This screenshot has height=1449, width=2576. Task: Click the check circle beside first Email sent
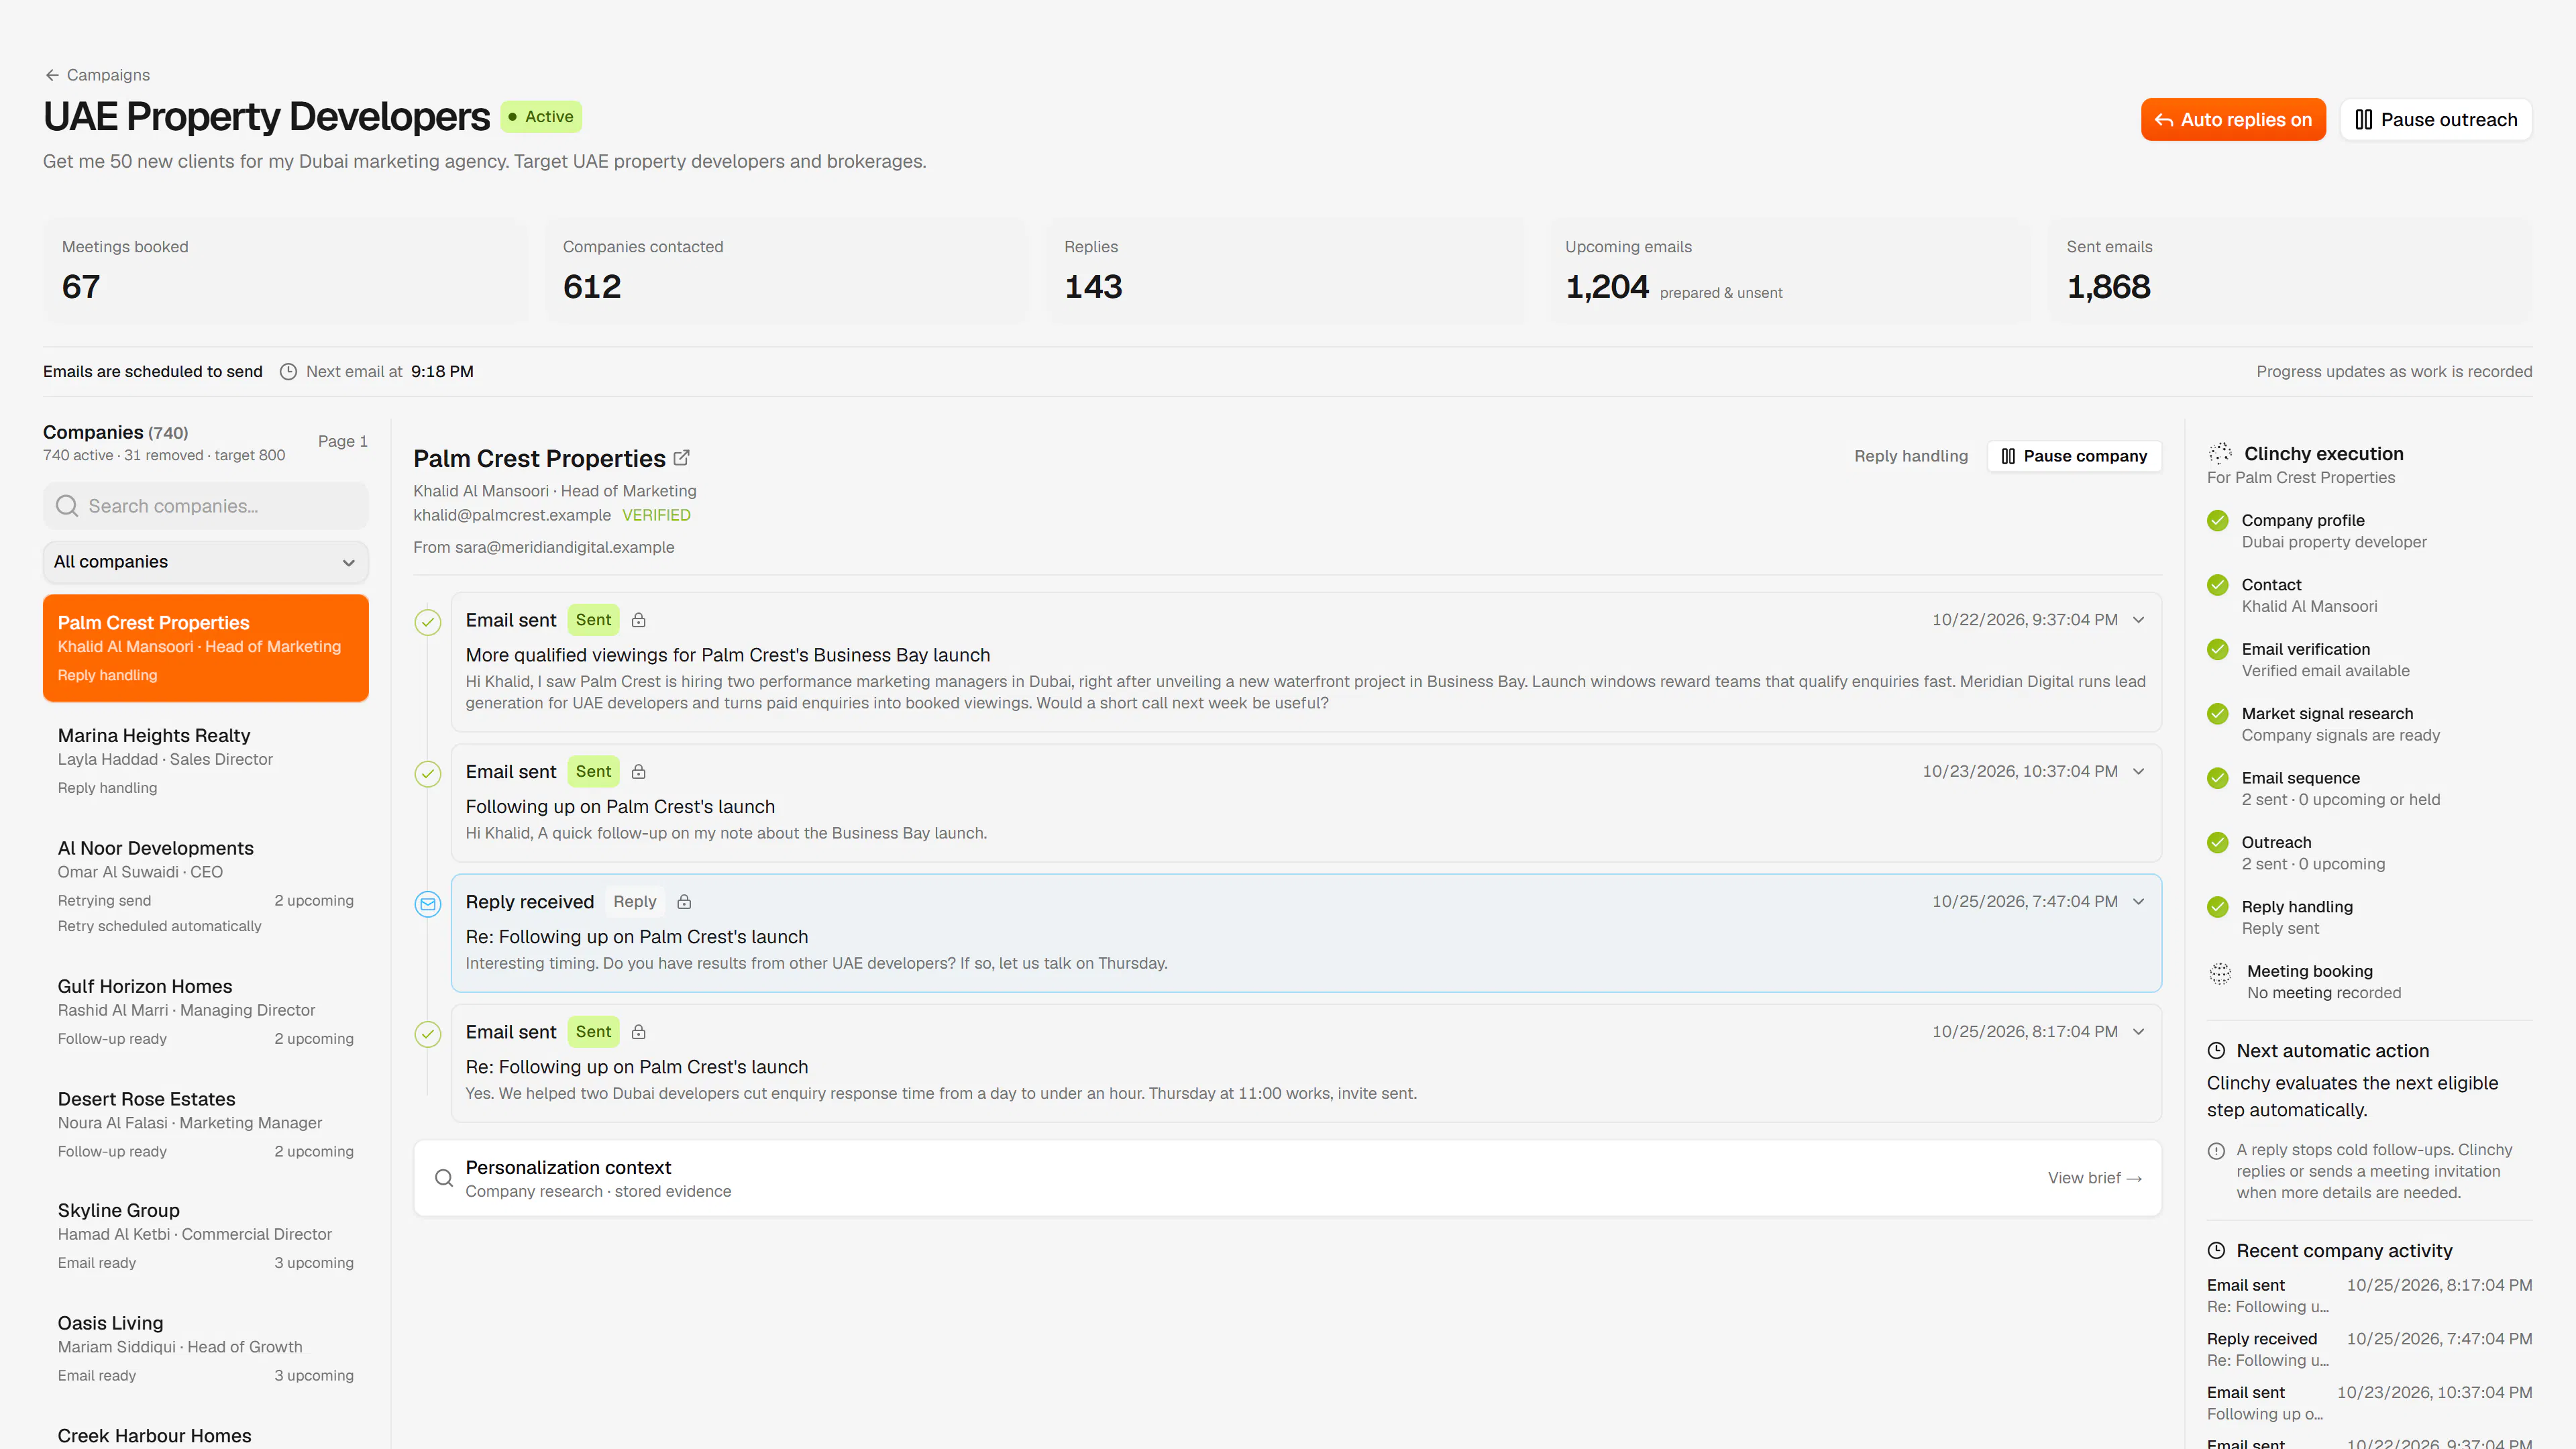tap(428, 623)
